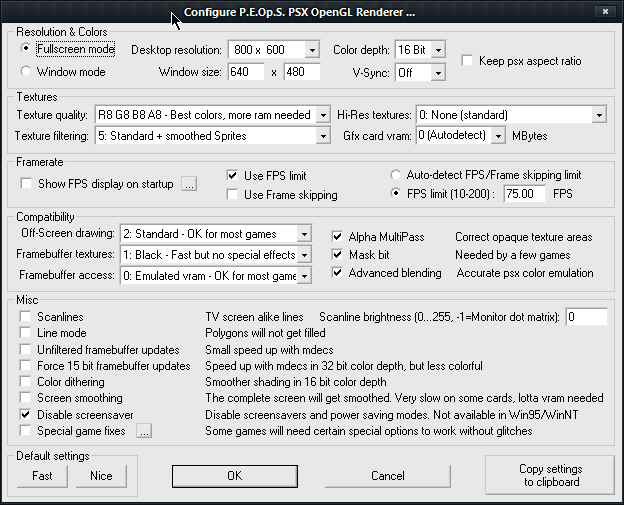The width and height of the screenshot is (624, 505).
Task: Open Framebuffer access dropdown
Action: coord(216,276)
